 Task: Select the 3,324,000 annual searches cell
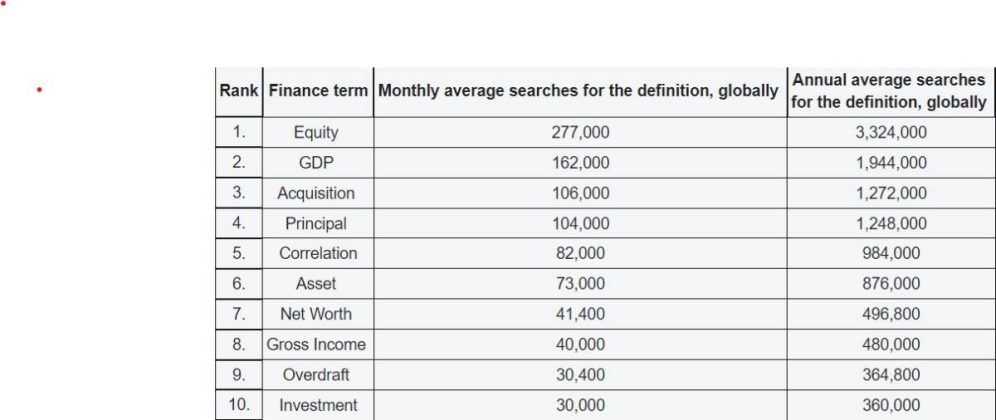point(888,132)
